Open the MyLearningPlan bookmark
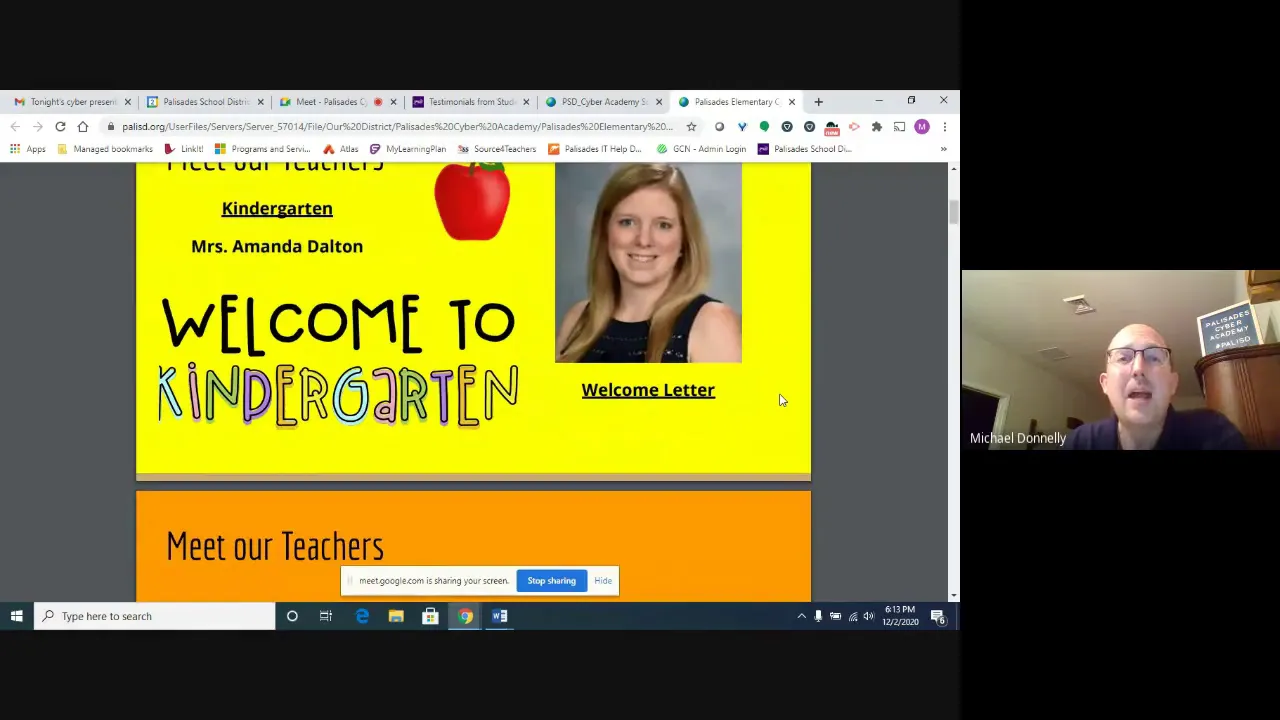1280x720 pixels. 408,149
